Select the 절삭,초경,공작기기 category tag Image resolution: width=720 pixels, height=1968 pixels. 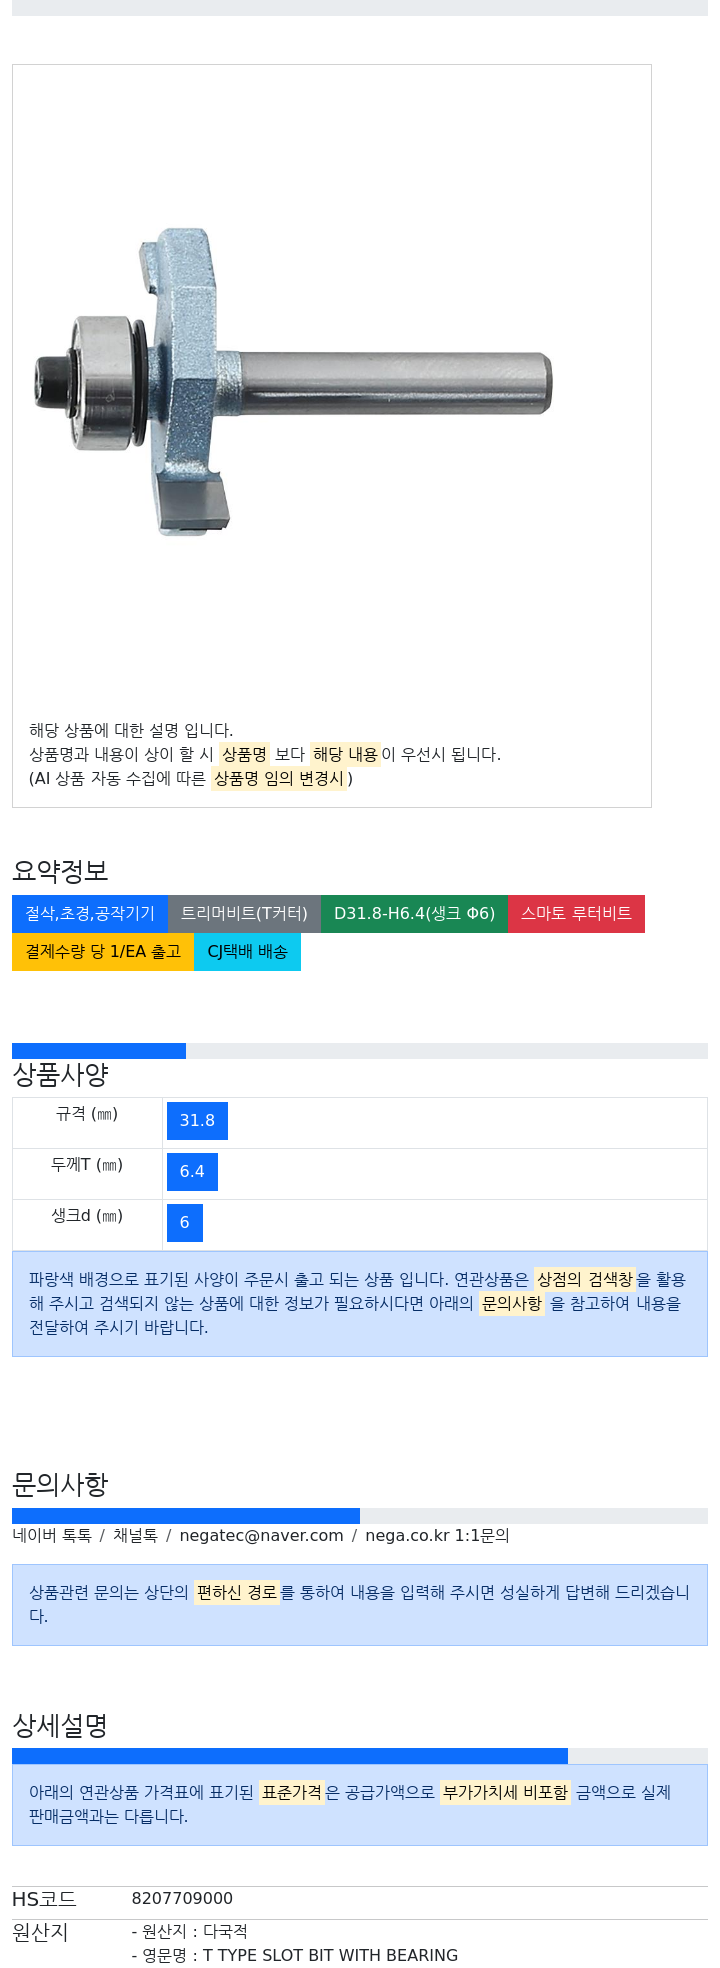click(x=90, y=914)
